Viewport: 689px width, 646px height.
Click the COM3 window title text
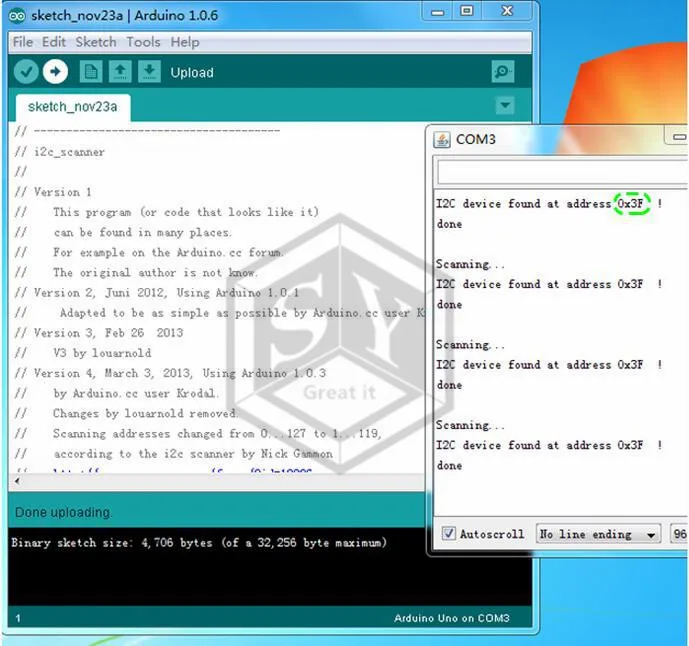point(475,139)
